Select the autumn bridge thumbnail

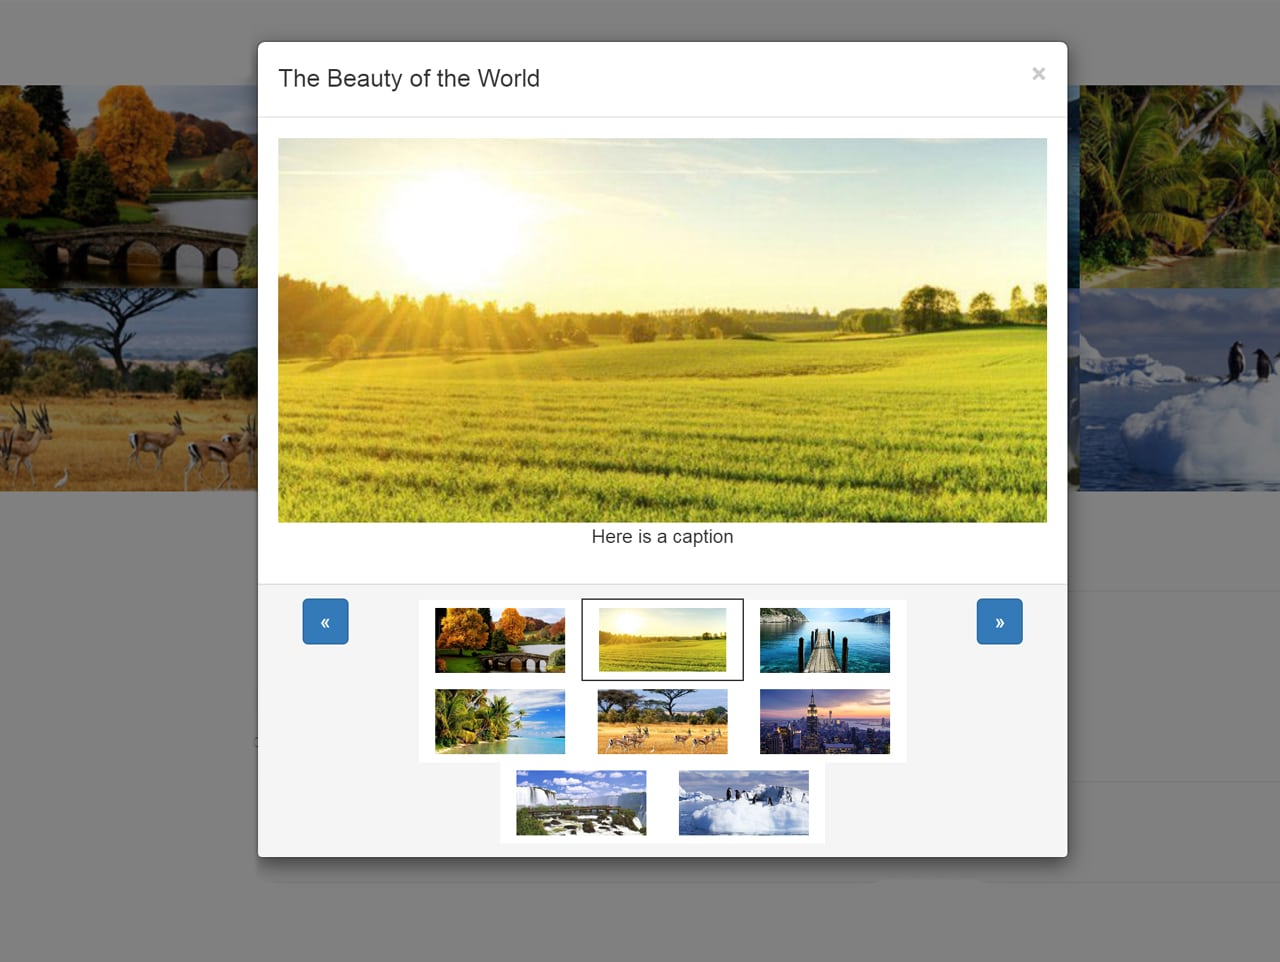click(499, 639)
